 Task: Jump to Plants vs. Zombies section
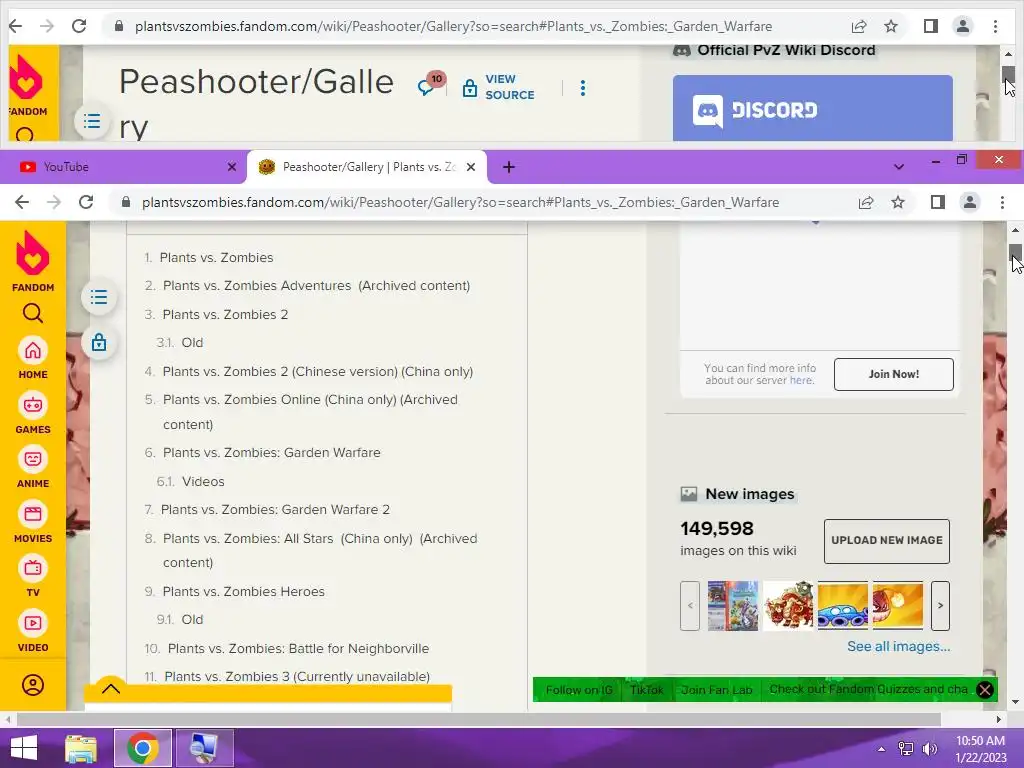216,257
